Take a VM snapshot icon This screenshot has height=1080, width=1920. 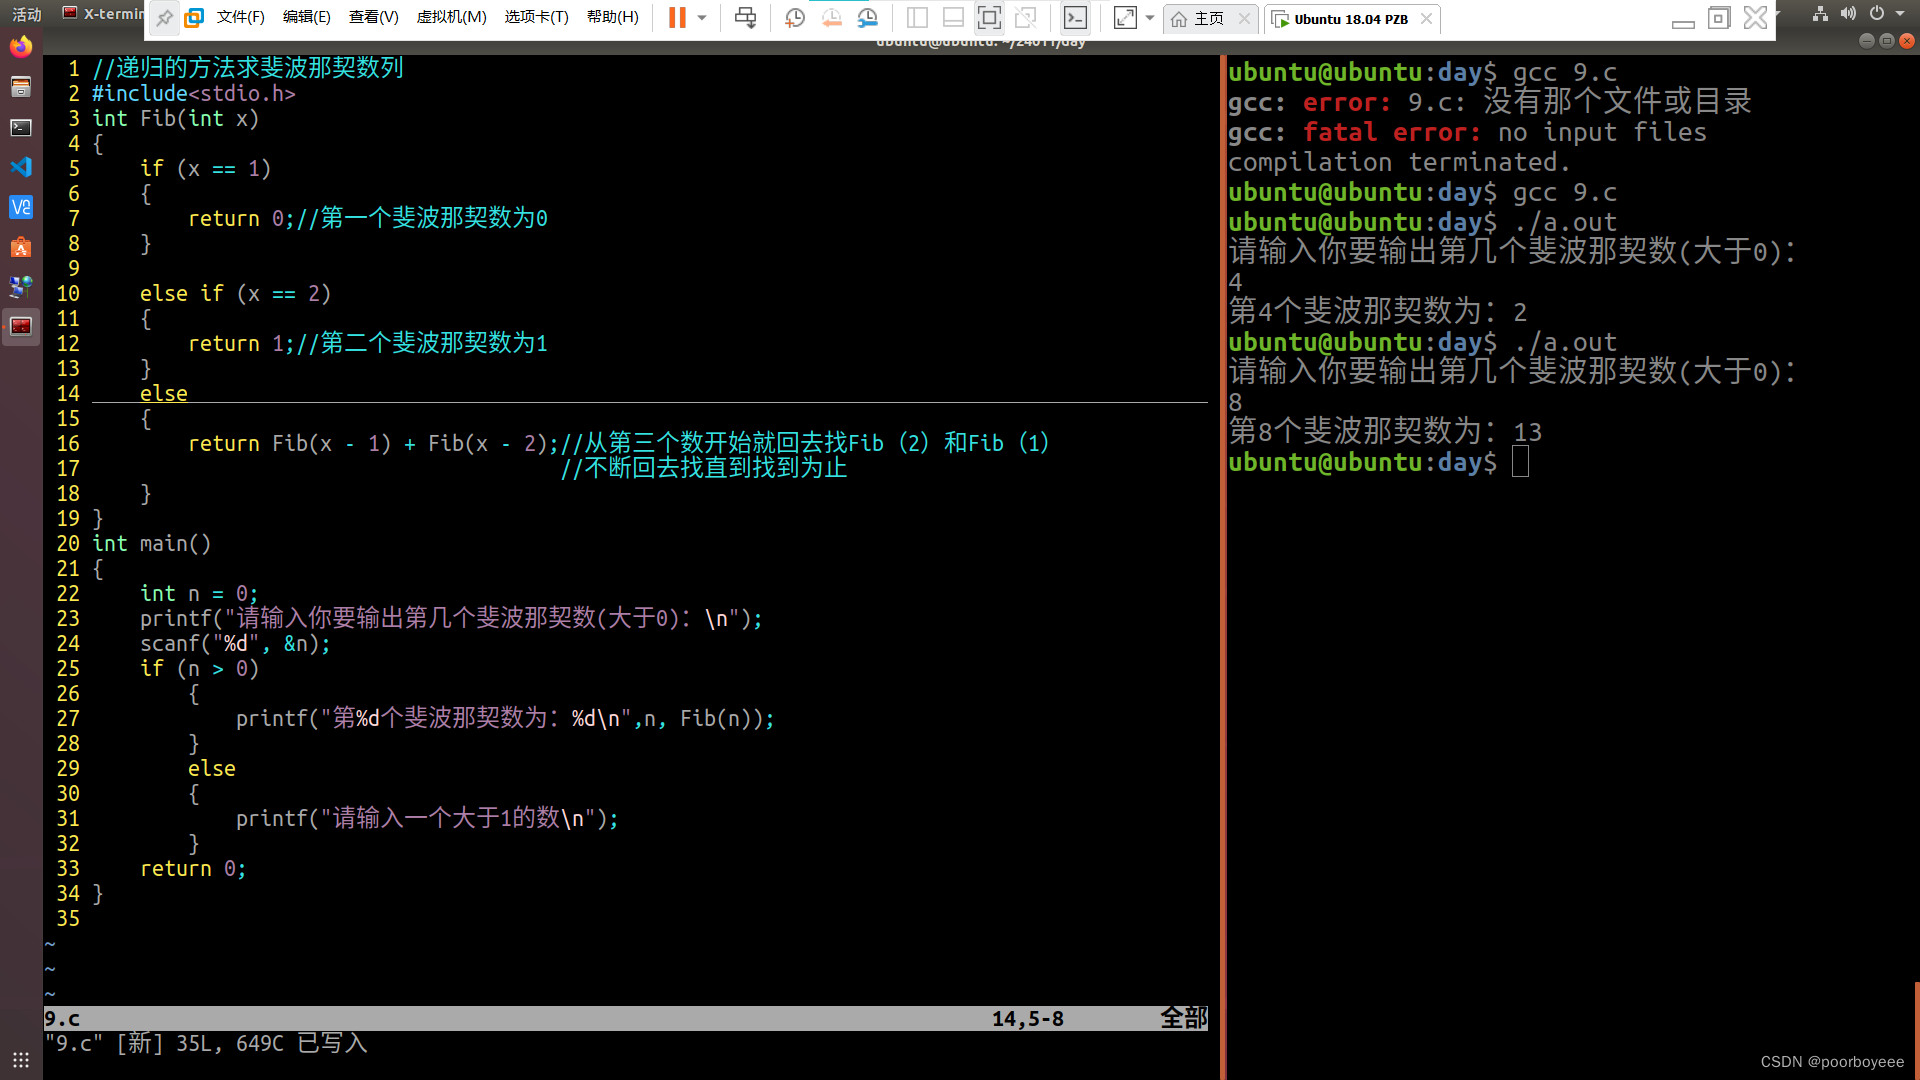(x=795, y=17)
